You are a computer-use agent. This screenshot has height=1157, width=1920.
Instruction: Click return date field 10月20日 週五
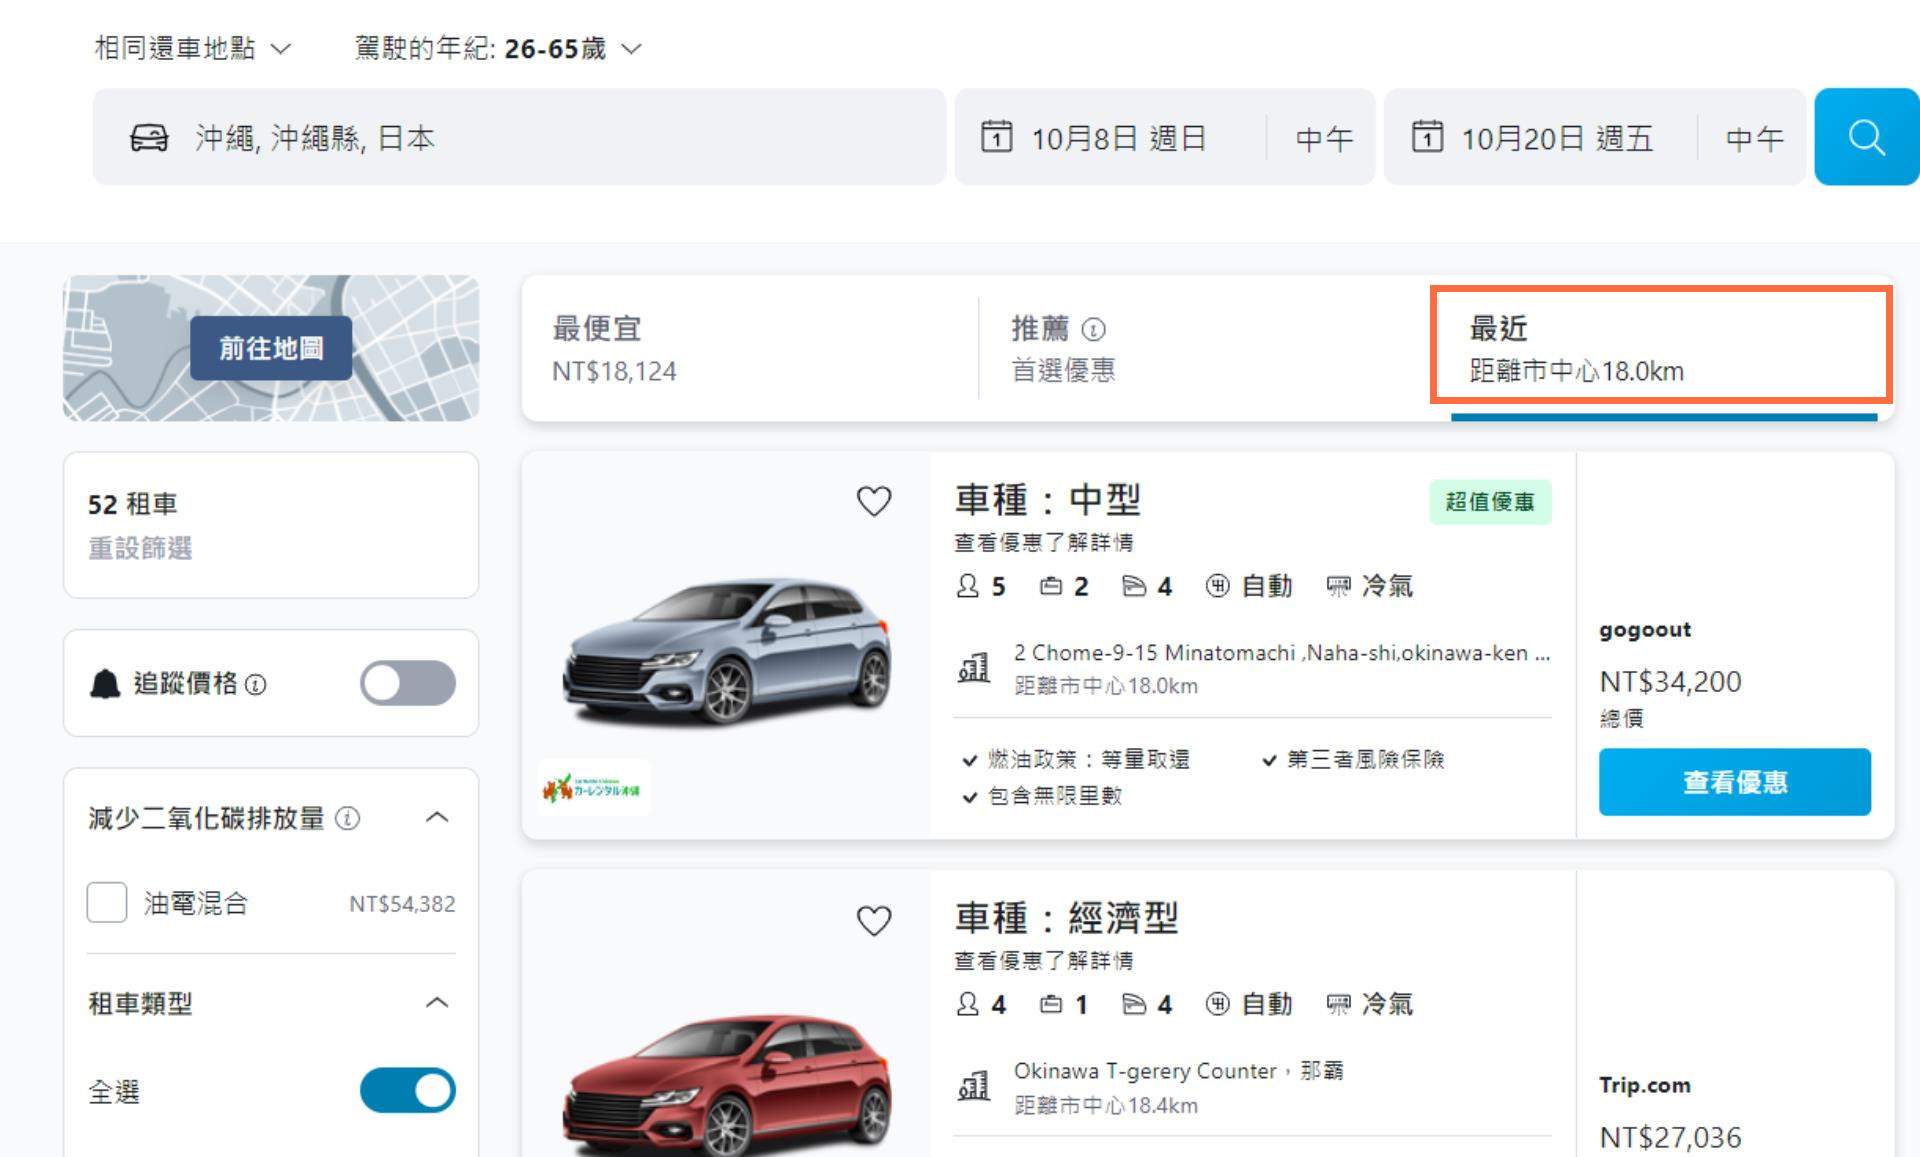(x=1557, y=138)
